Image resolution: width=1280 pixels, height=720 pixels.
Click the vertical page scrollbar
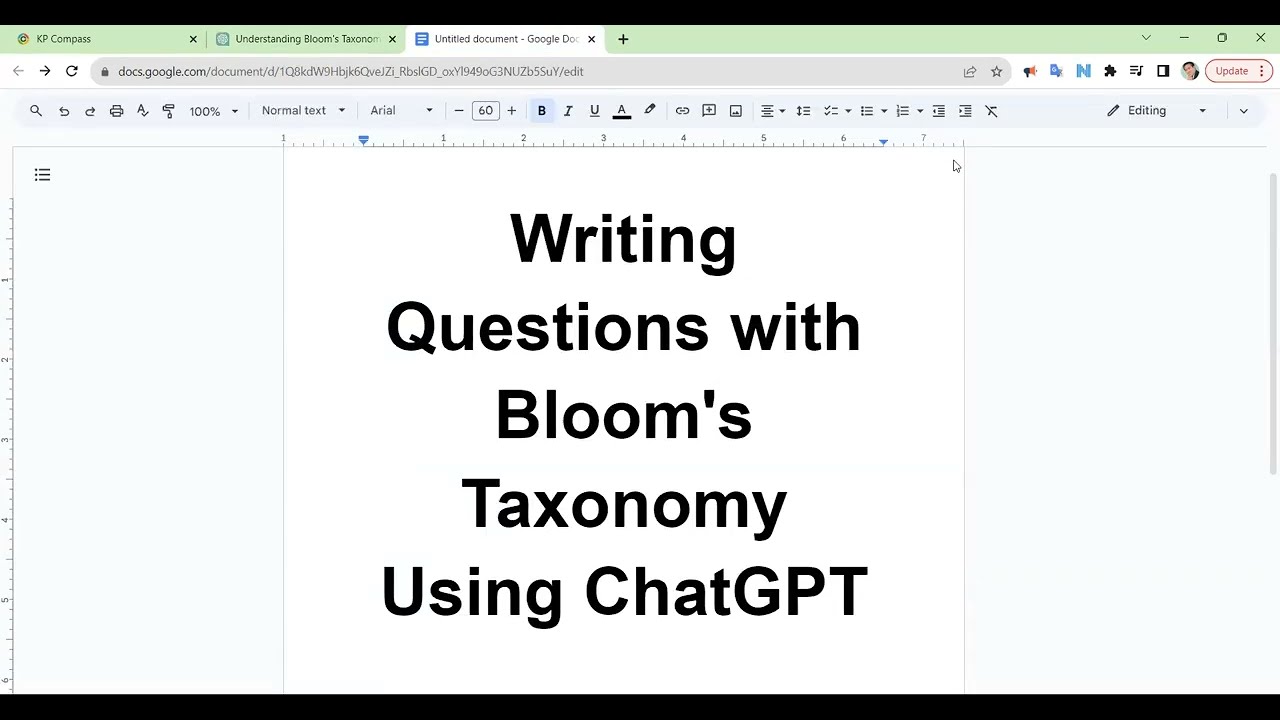[1273, 325]
